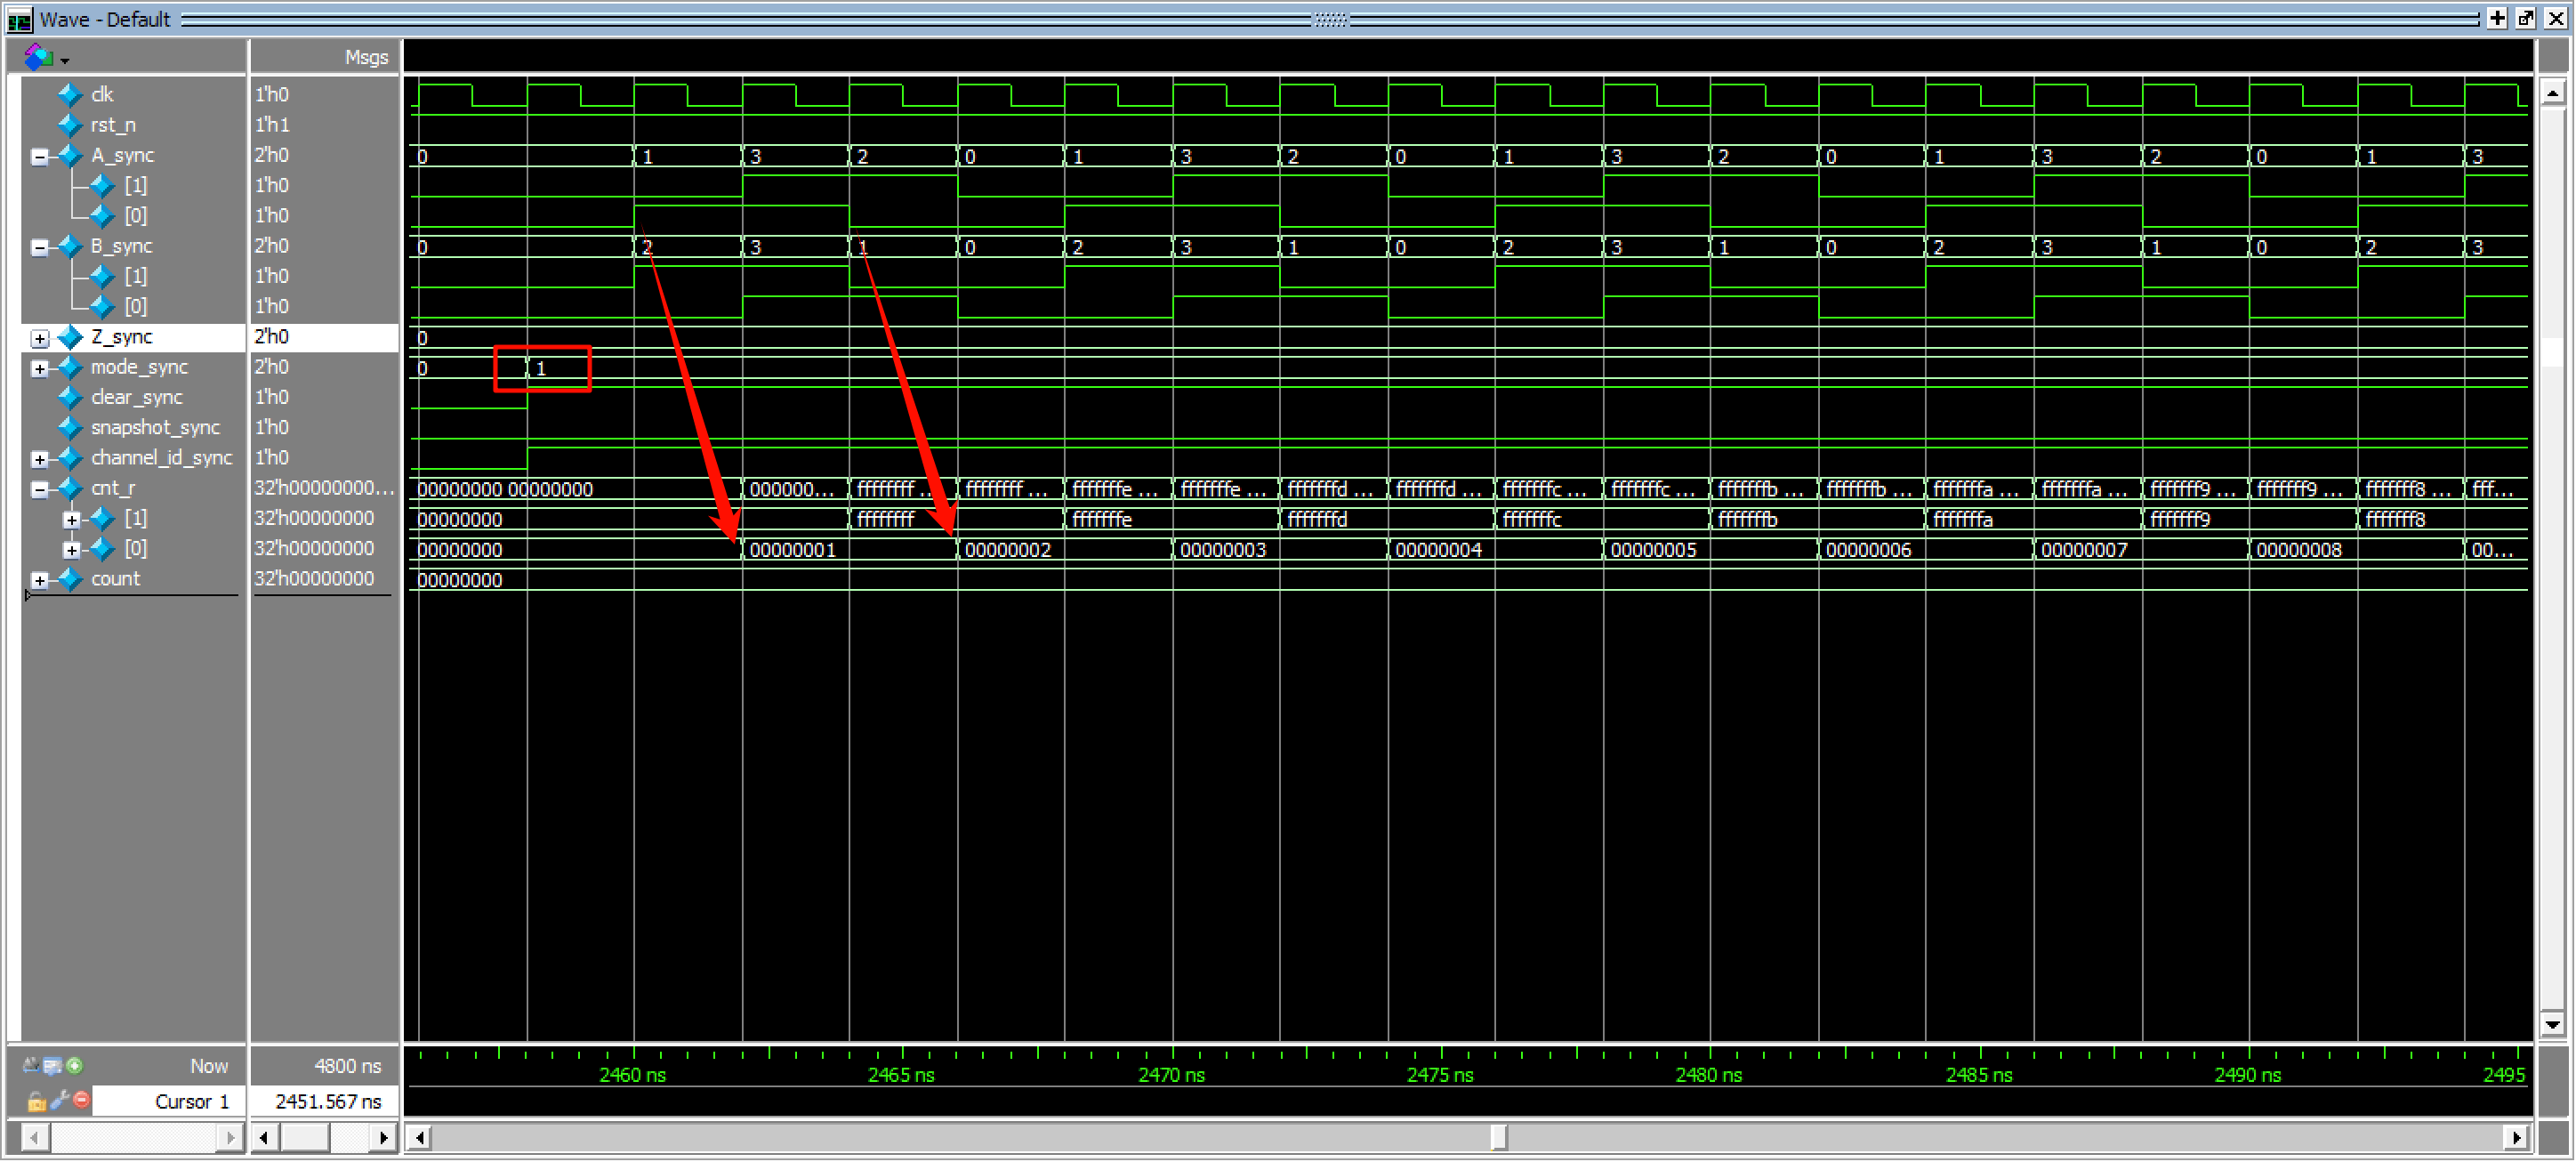Click the cursor time value 2451.567 ns
Viewport: 2576px width, 1162px height.
327,1102
